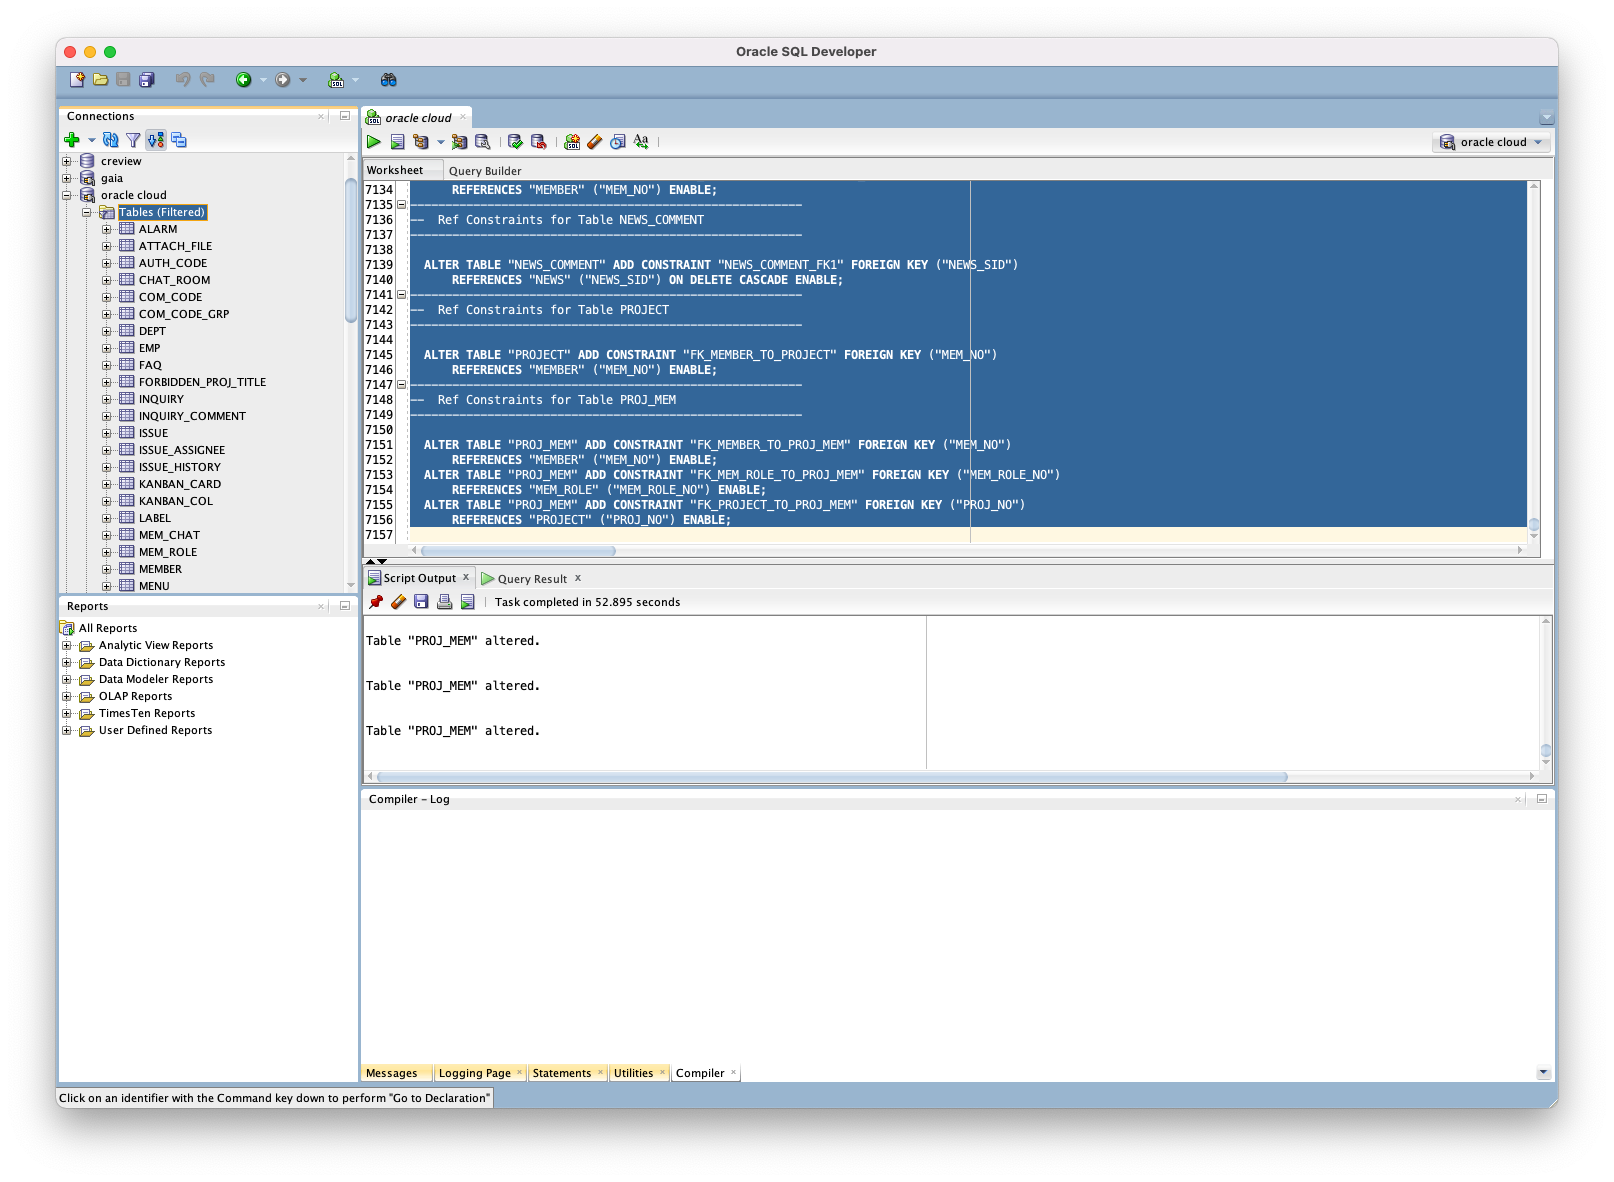The height and width of the screenshot is (1182, 1614).
Task: Open the oracle cloud connection selector
Action: (1491, 142)
